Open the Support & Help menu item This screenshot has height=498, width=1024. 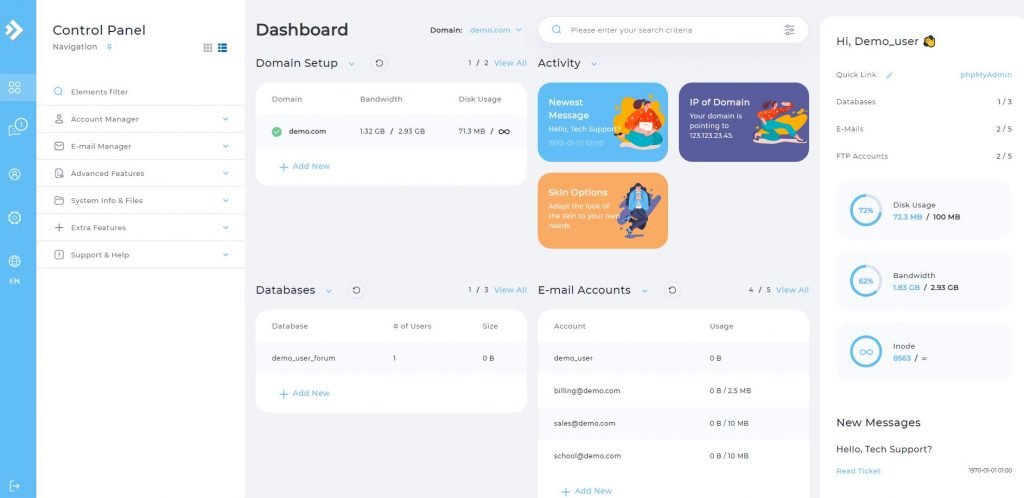(x=140, y=255)
